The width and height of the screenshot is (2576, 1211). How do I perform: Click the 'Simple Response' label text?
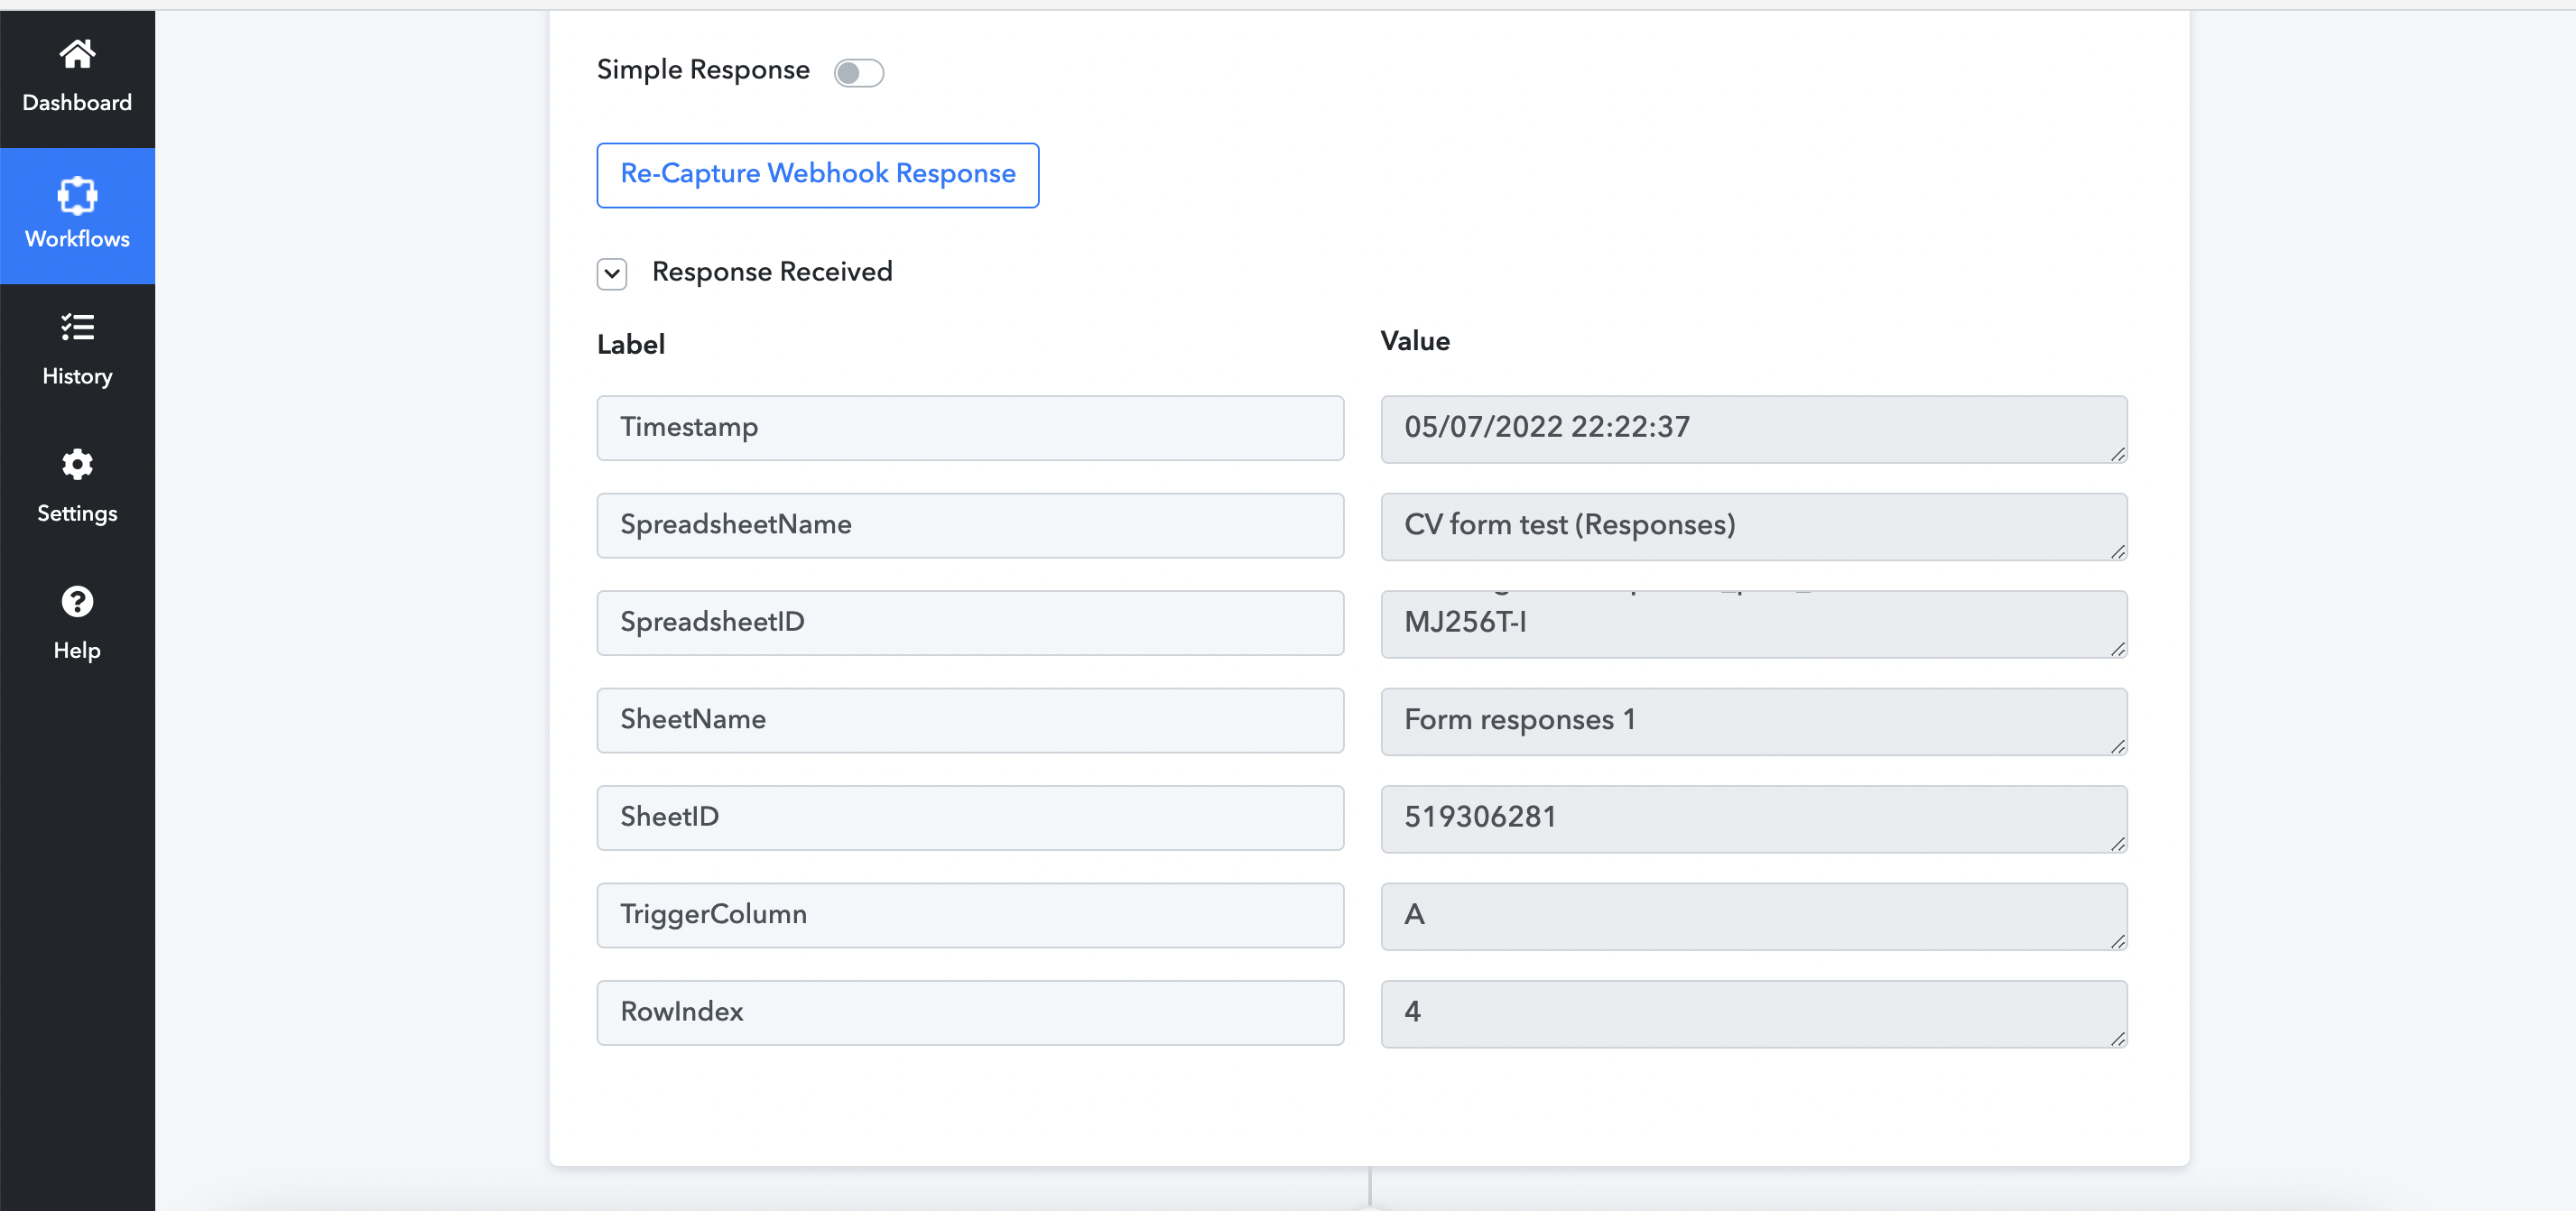pyautogui.click(x=703, y=70)
